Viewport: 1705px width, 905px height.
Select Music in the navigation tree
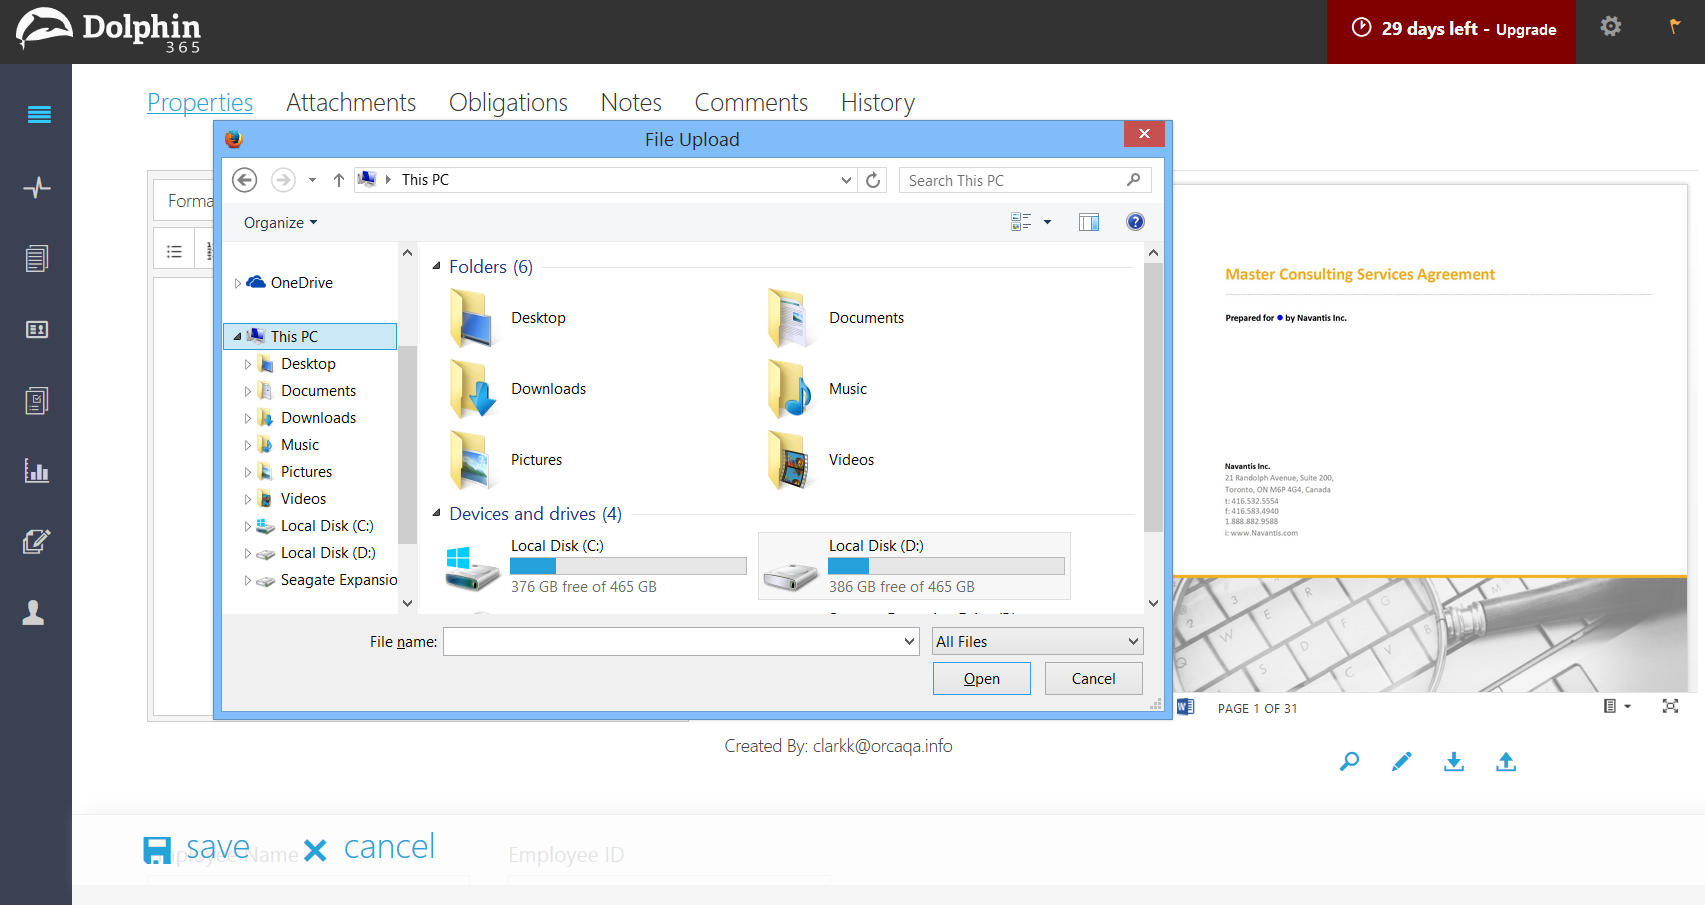(x=299, y=445)
